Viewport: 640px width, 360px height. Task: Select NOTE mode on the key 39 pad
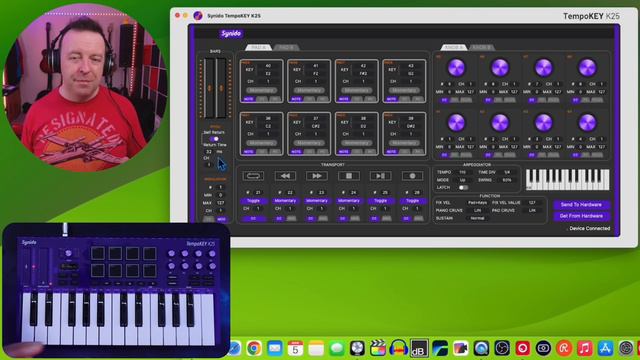coord(391,152)
